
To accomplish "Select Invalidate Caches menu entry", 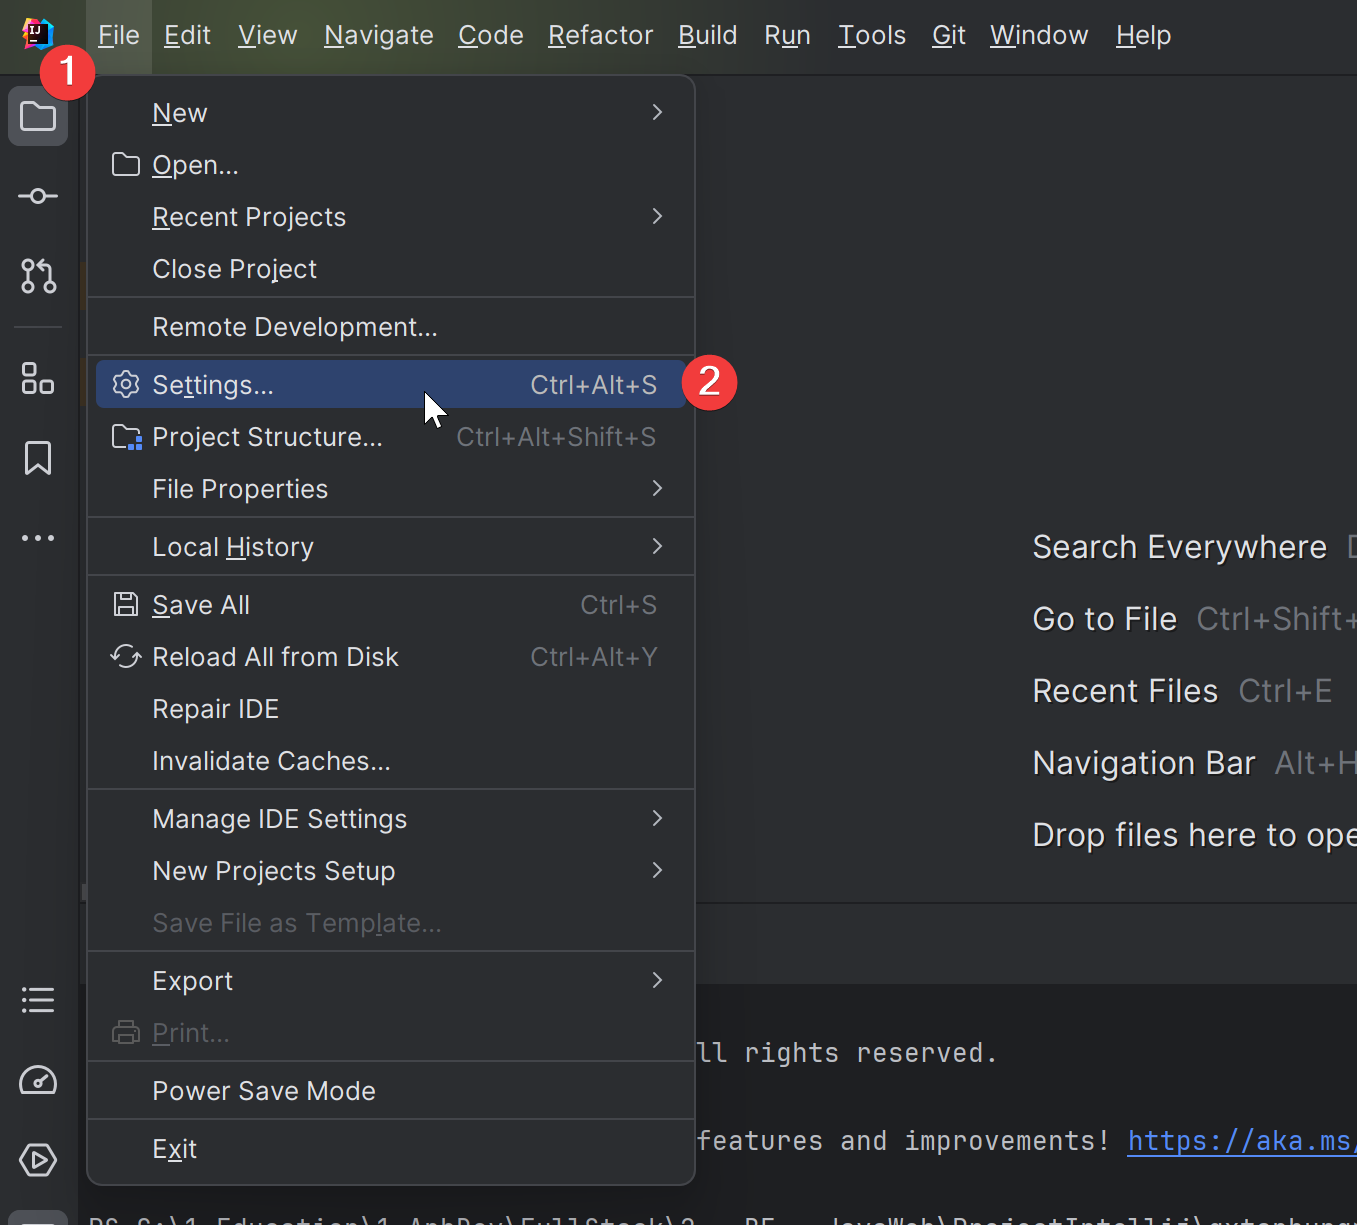I will [x=391, y=760].
